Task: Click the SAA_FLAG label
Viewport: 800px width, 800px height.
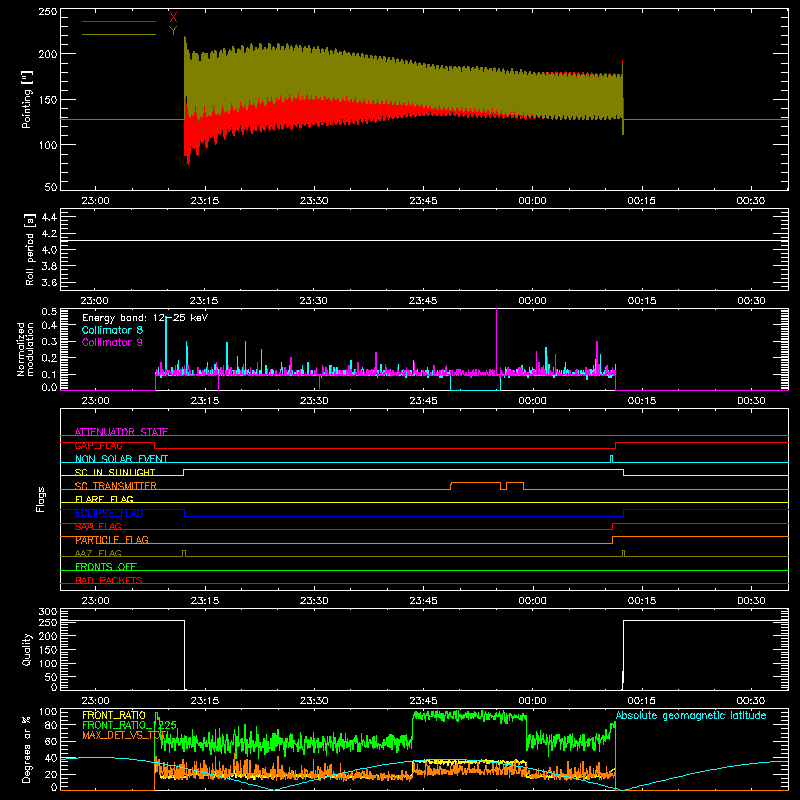Action: pyautogui.click(x=98, y=526)
